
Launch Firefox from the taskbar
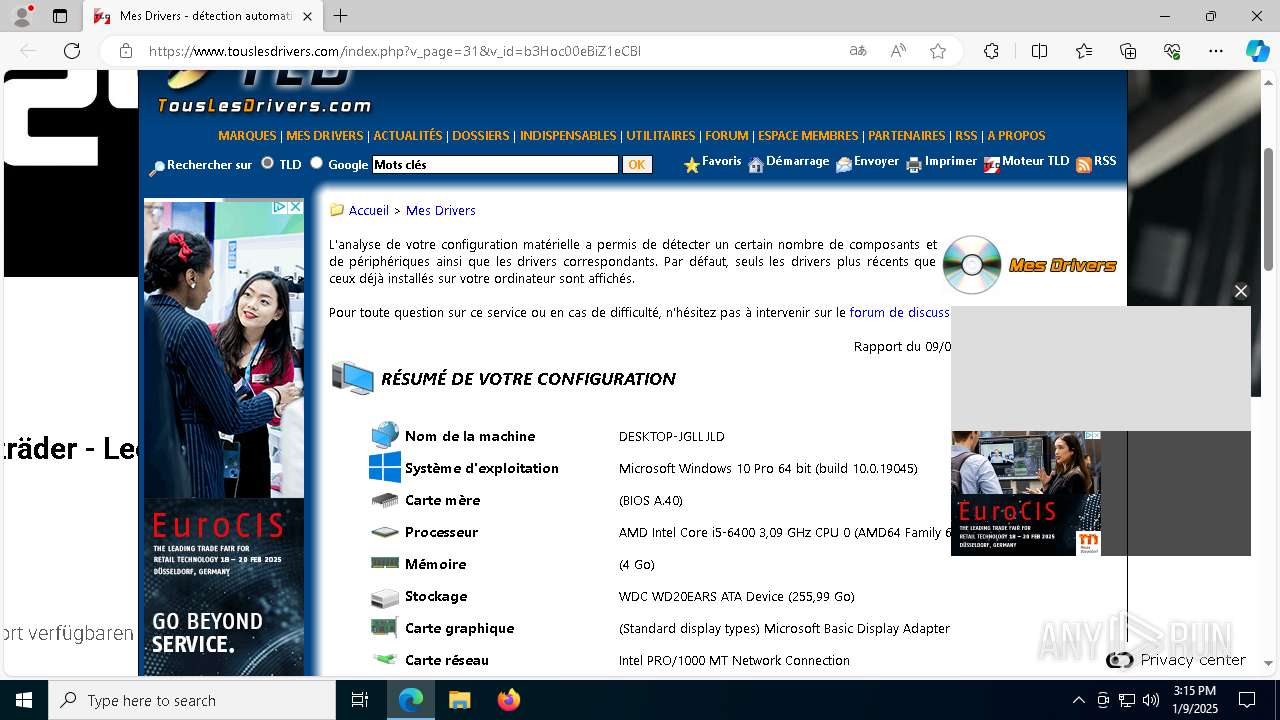click(x=509, y=700)
